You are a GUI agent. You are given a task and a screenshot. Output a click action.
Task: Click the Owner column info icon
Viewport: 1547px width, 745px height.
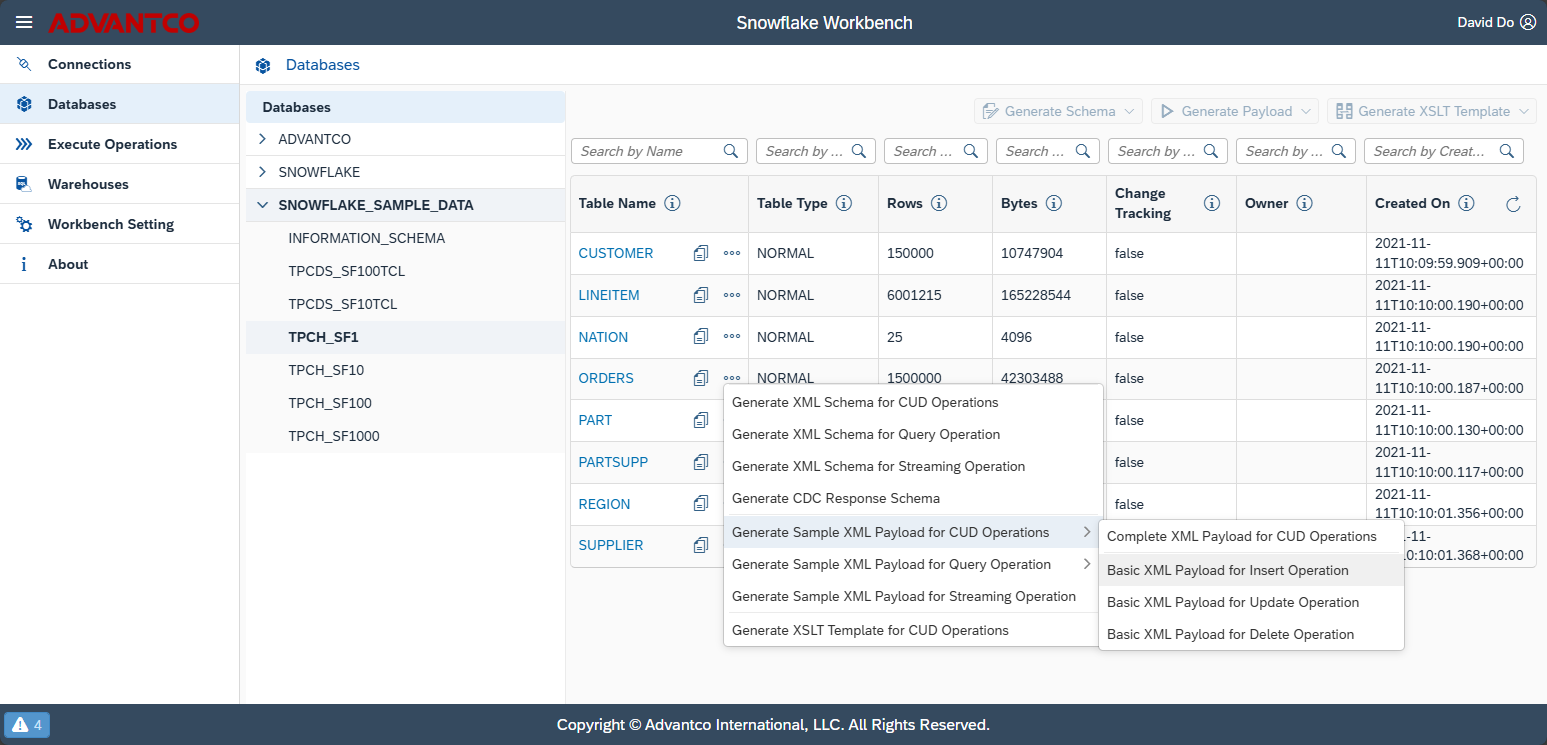click(1304, 203)
